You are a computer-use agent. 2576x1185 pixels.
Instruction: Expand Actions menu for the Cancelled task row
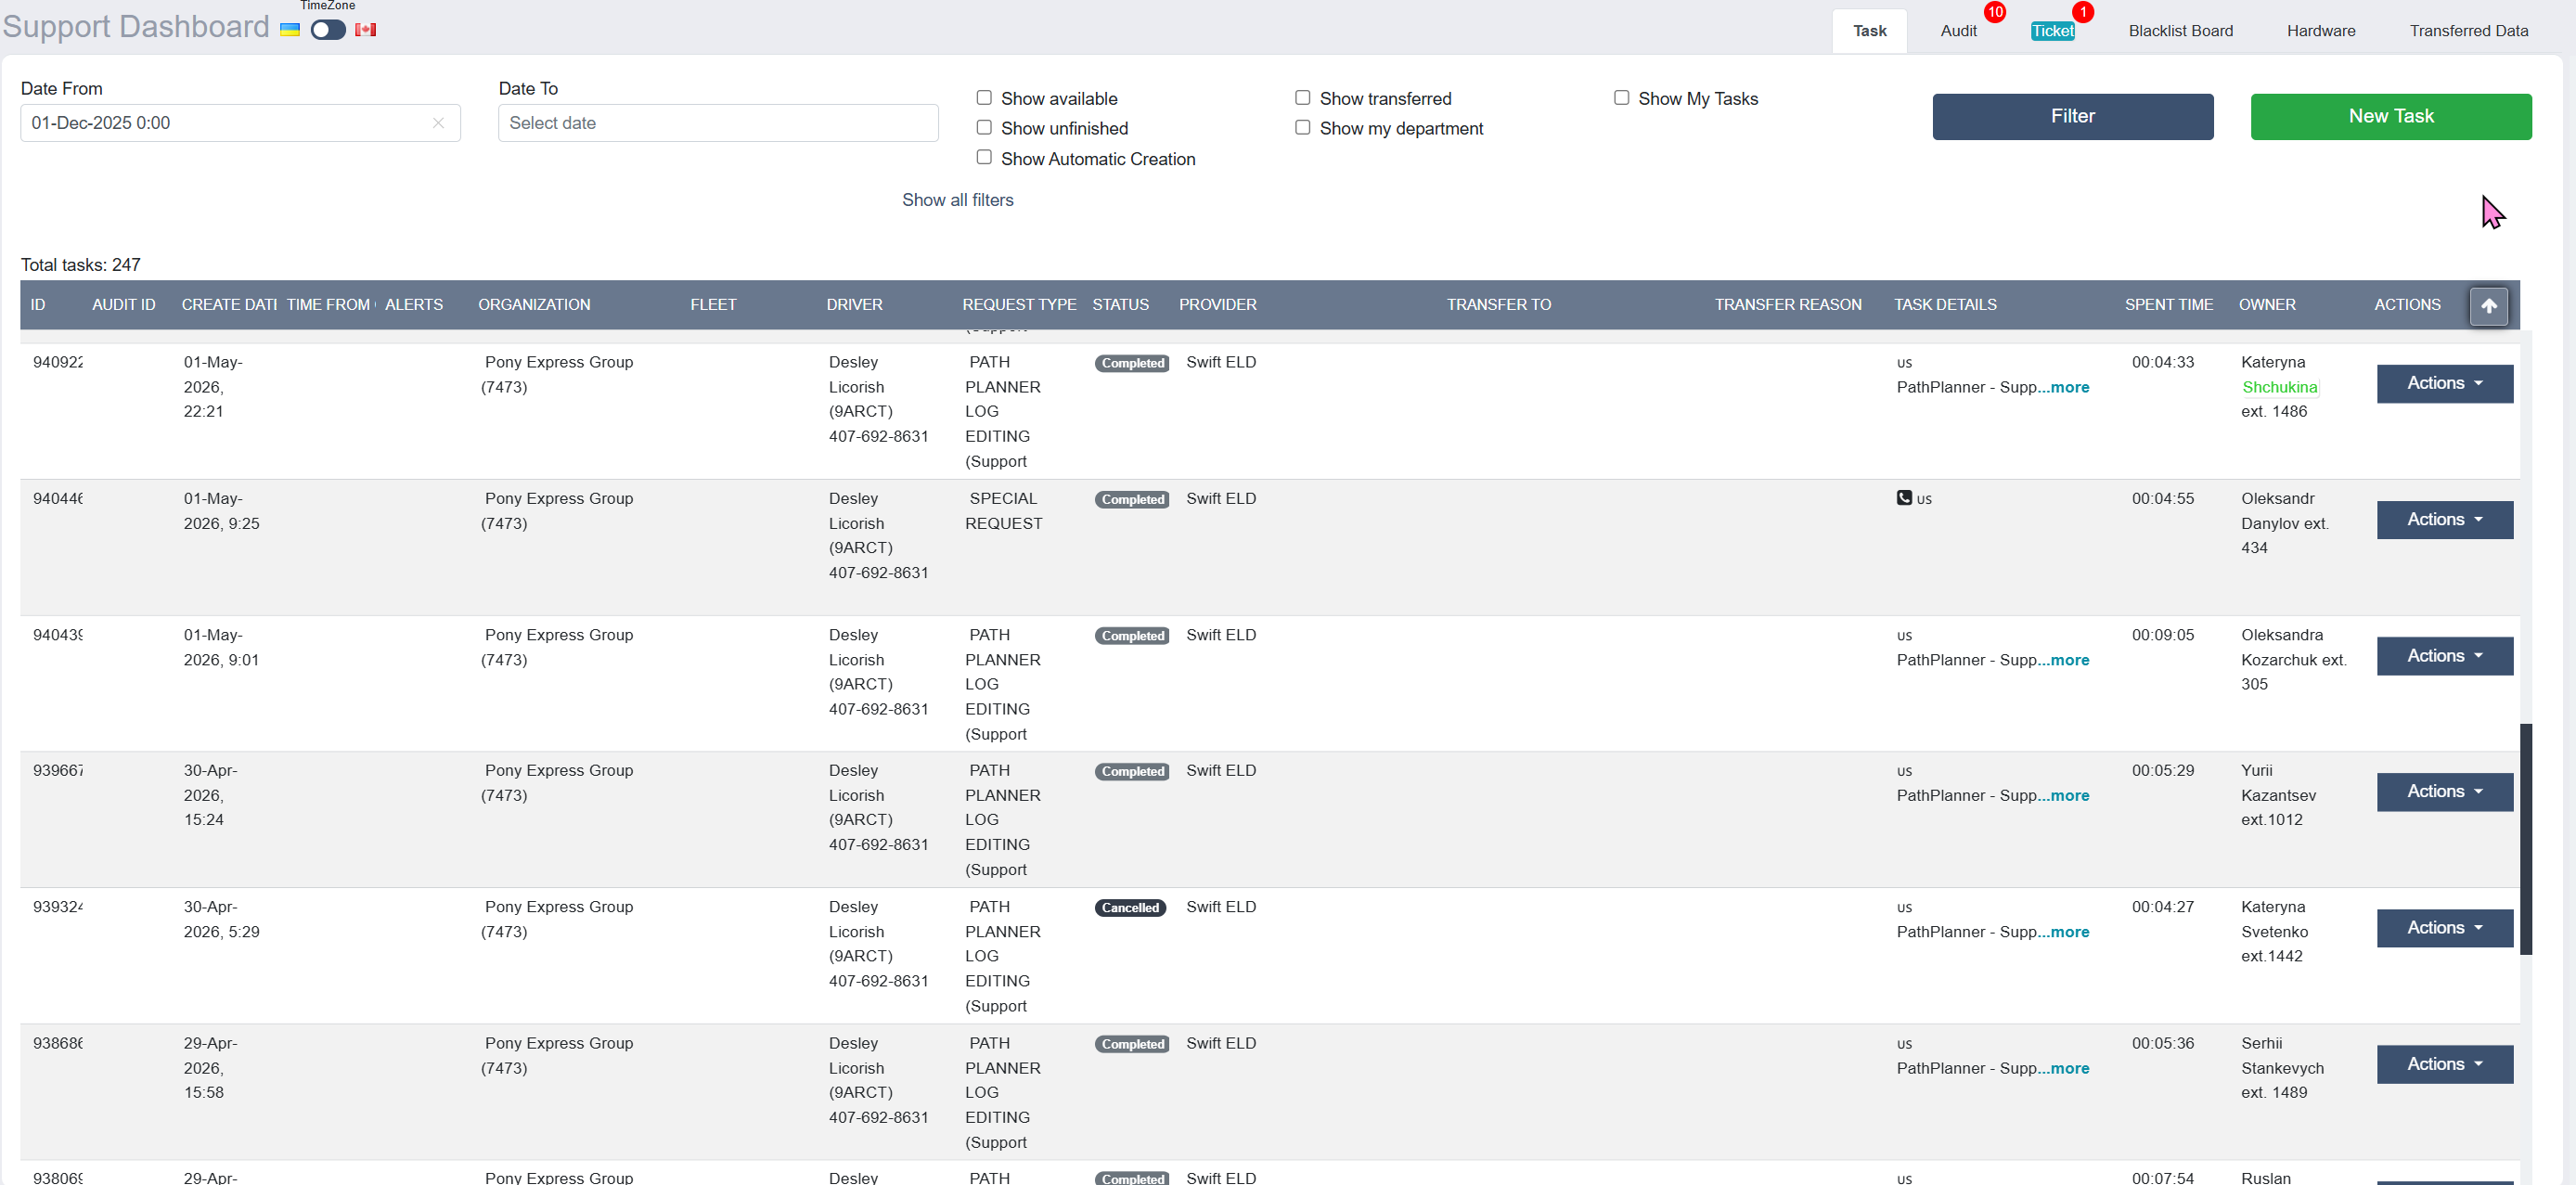pyautogui.click(x=2444, y=928)
